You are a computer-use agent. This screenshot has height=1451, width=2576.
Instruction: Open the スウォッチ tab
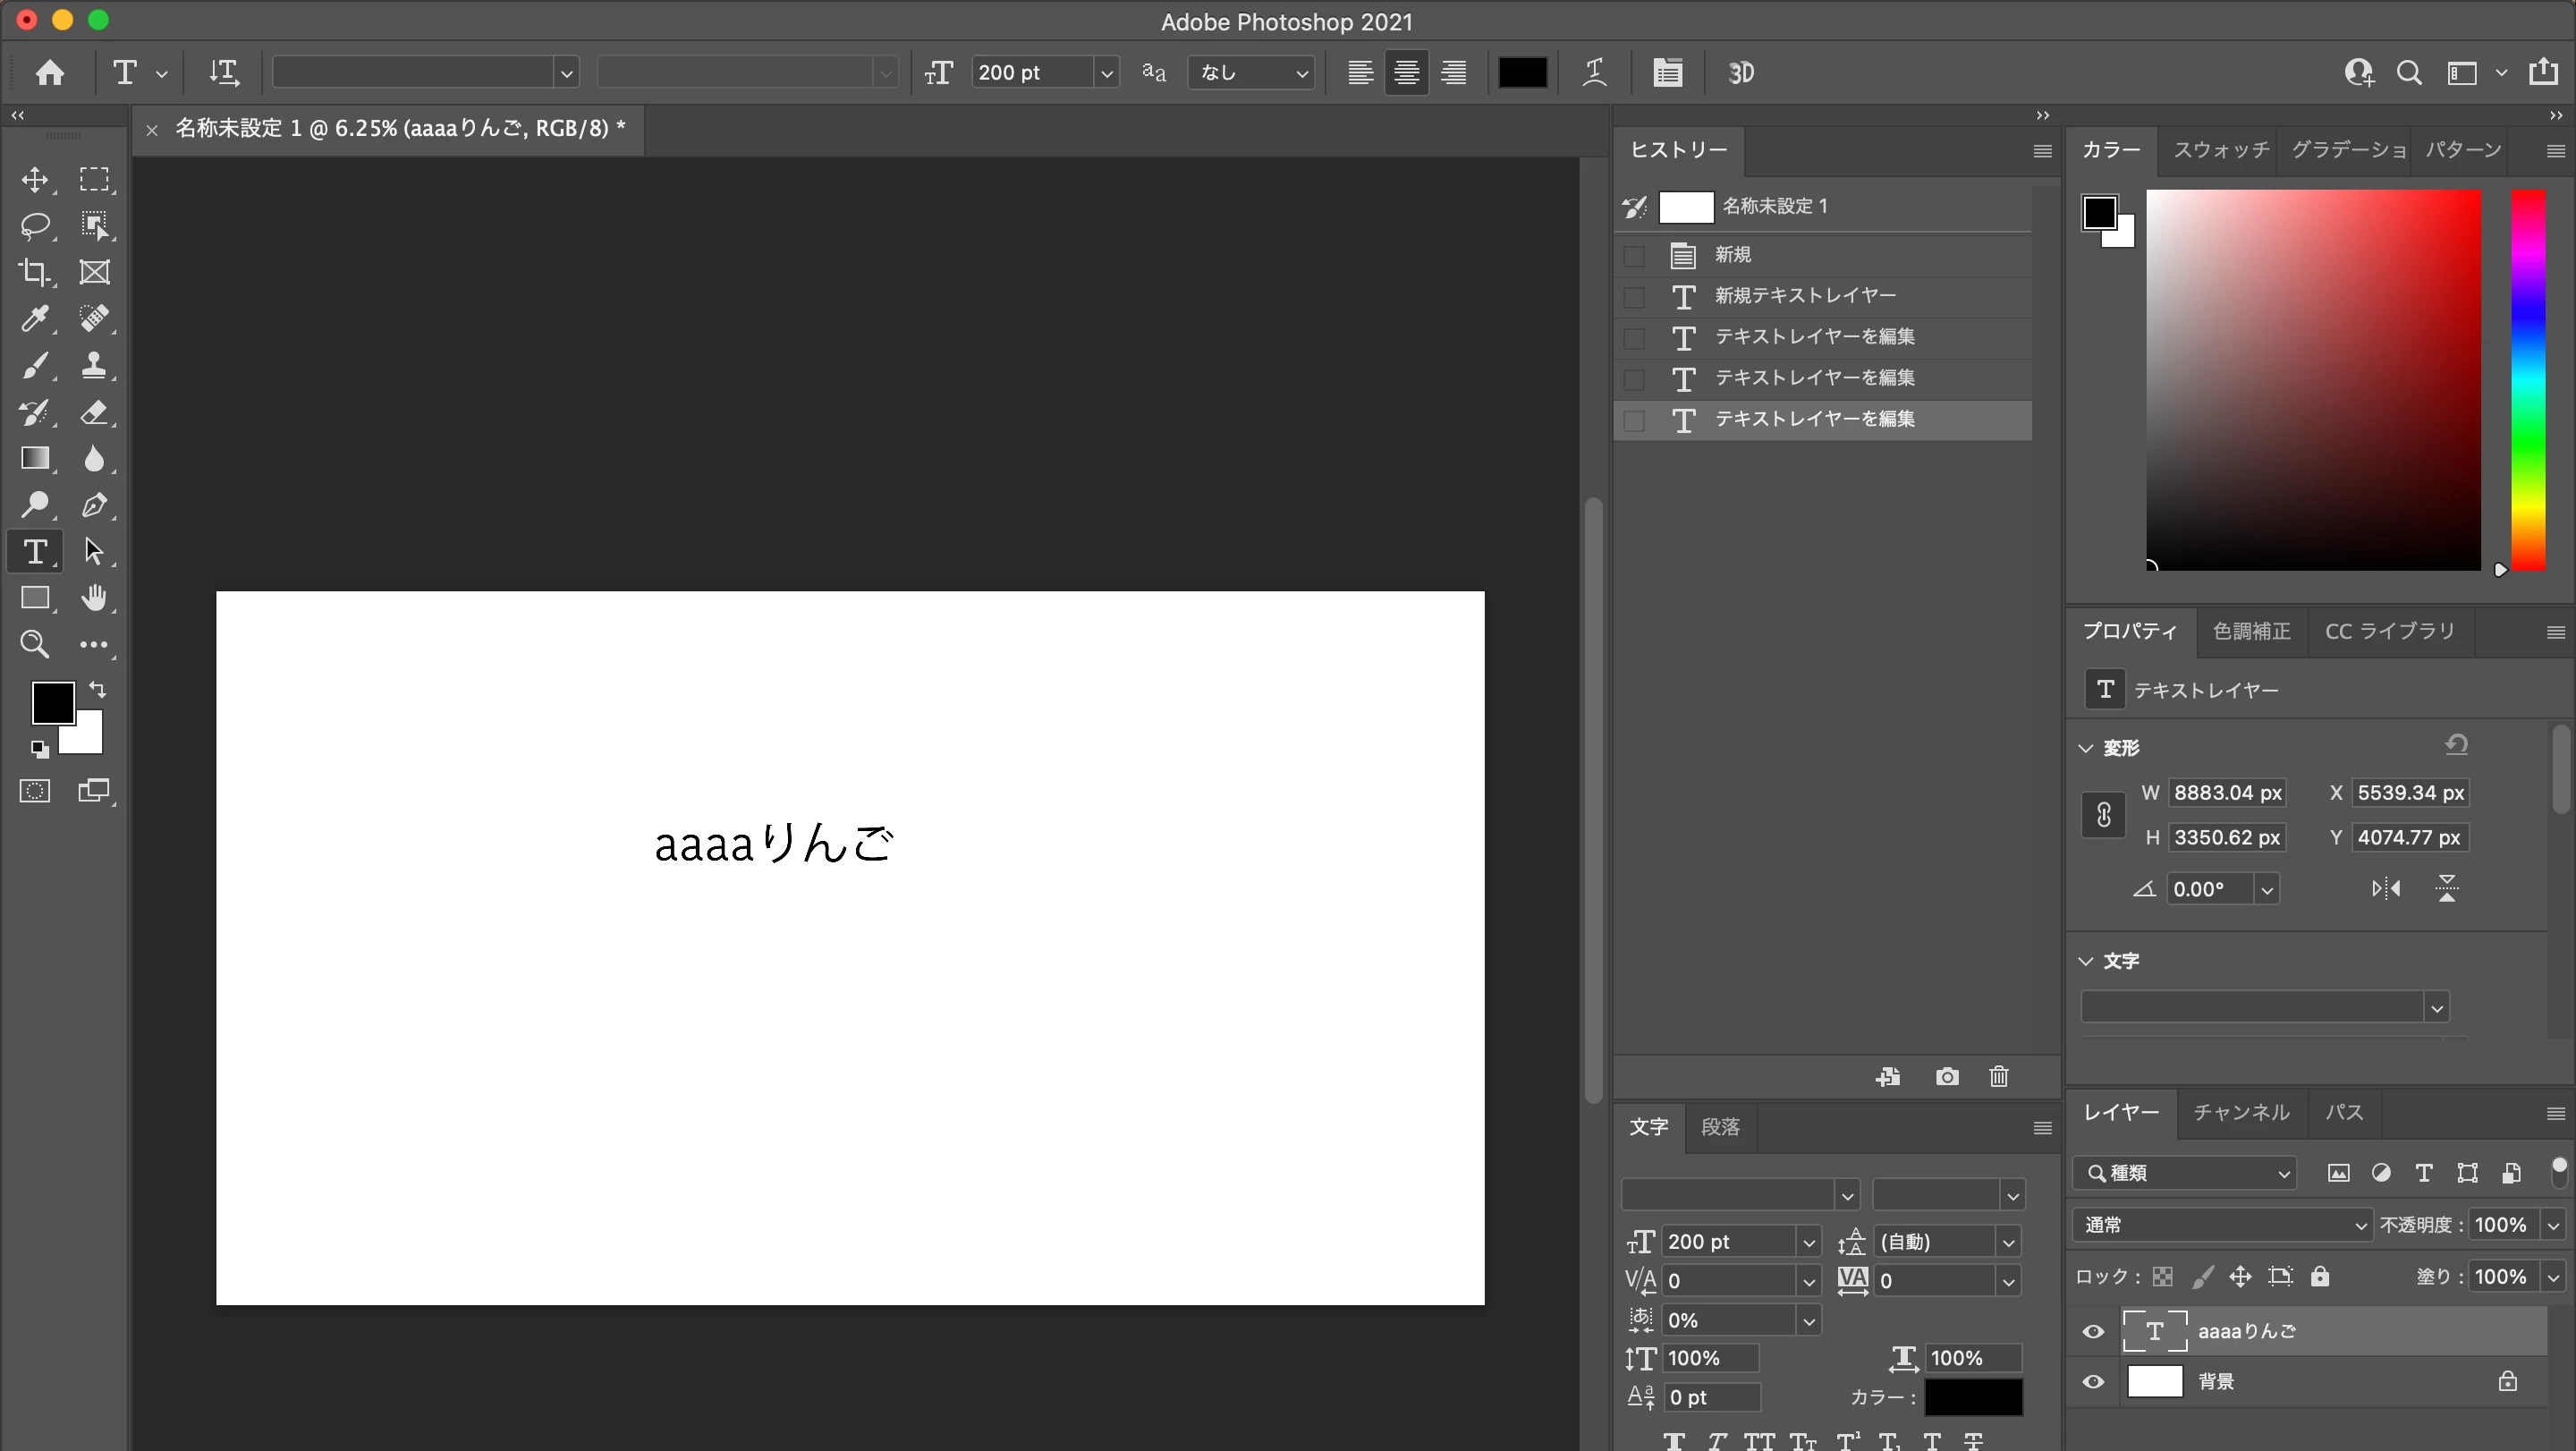pos(2221,150)
